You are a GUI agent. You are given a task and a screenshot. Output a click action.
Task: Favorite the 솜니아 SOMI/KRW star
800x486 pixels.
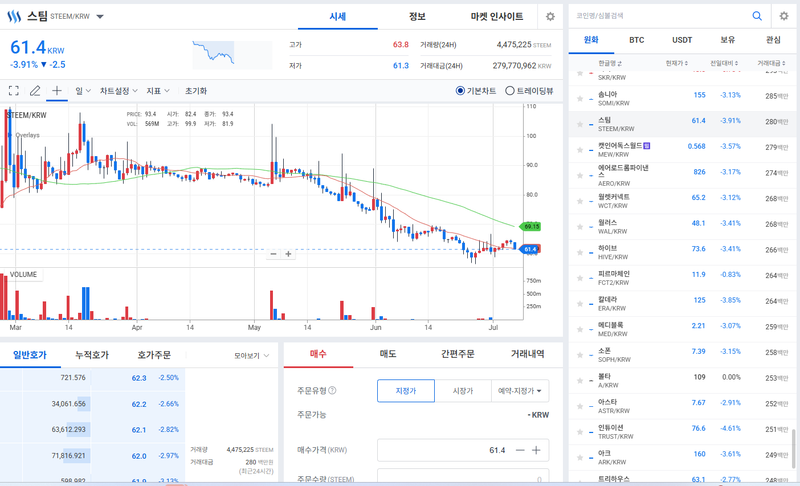(580, 98)
